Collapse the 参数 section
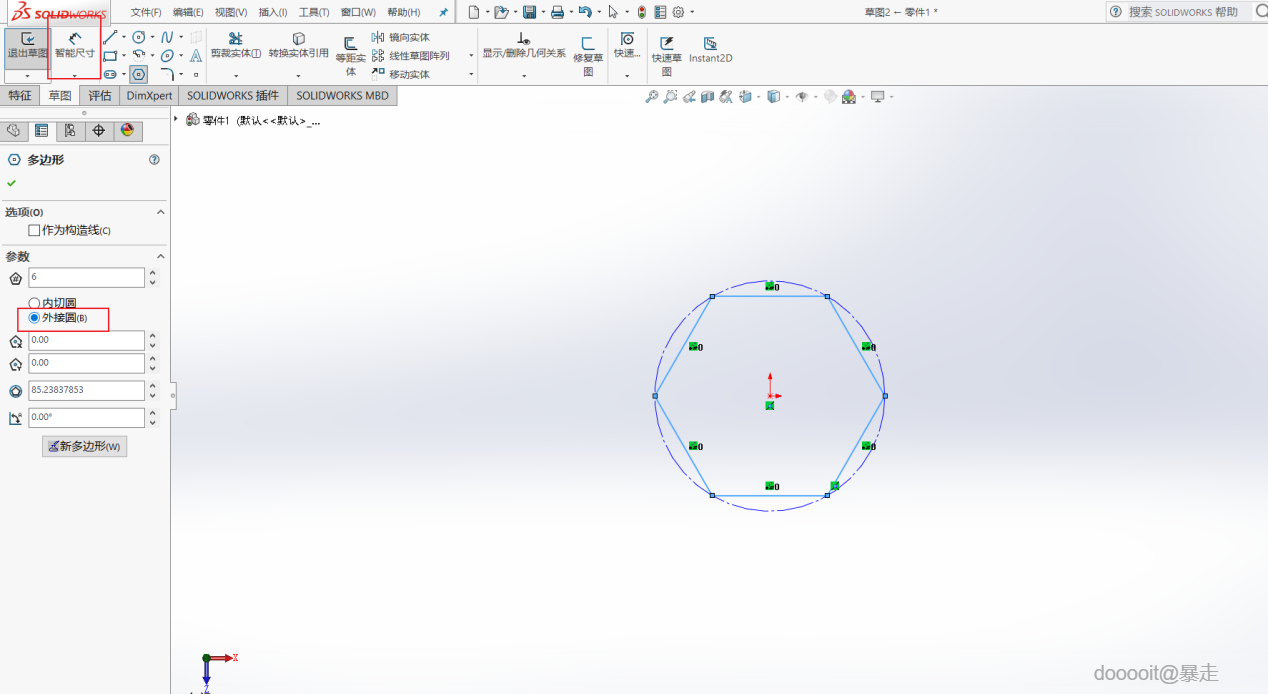1268x694 pixels. (x=161, y=257)
